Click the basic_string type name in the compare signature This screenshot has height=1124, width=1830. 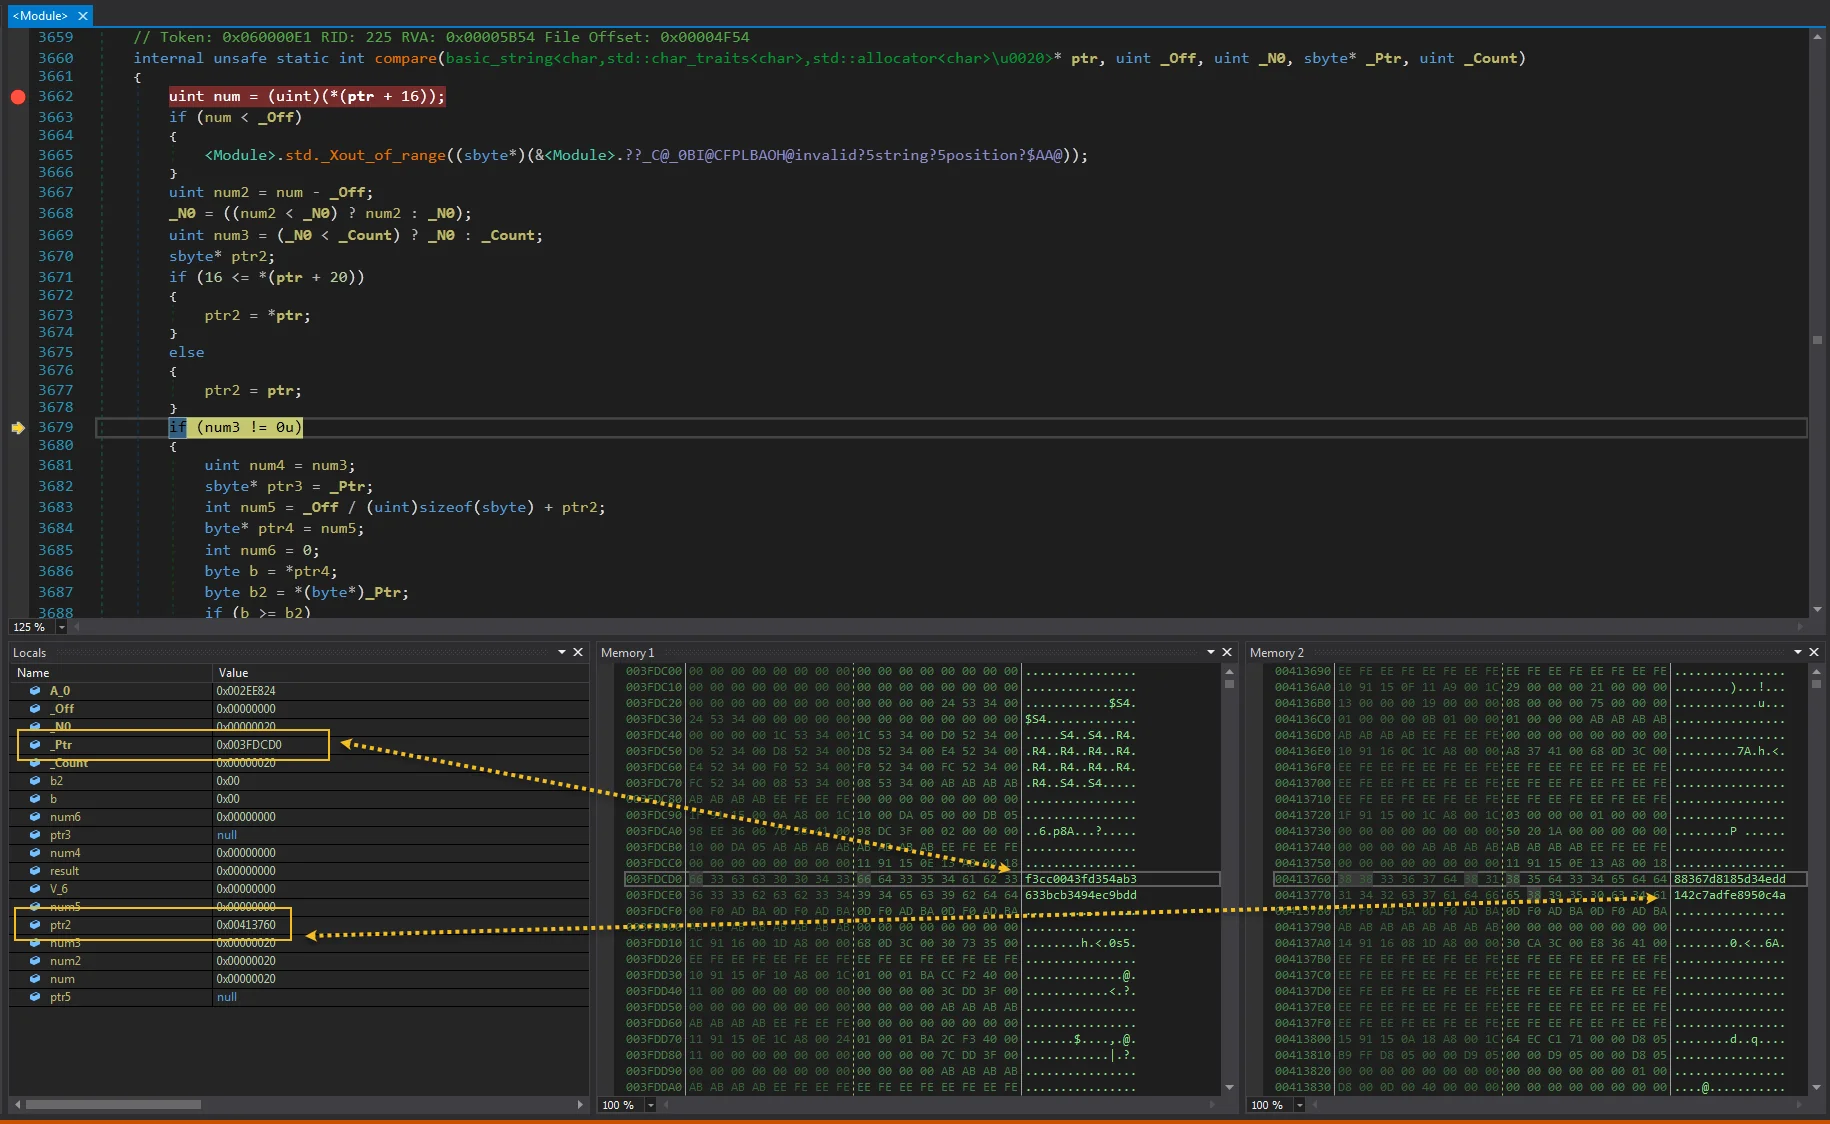(499, 59)
